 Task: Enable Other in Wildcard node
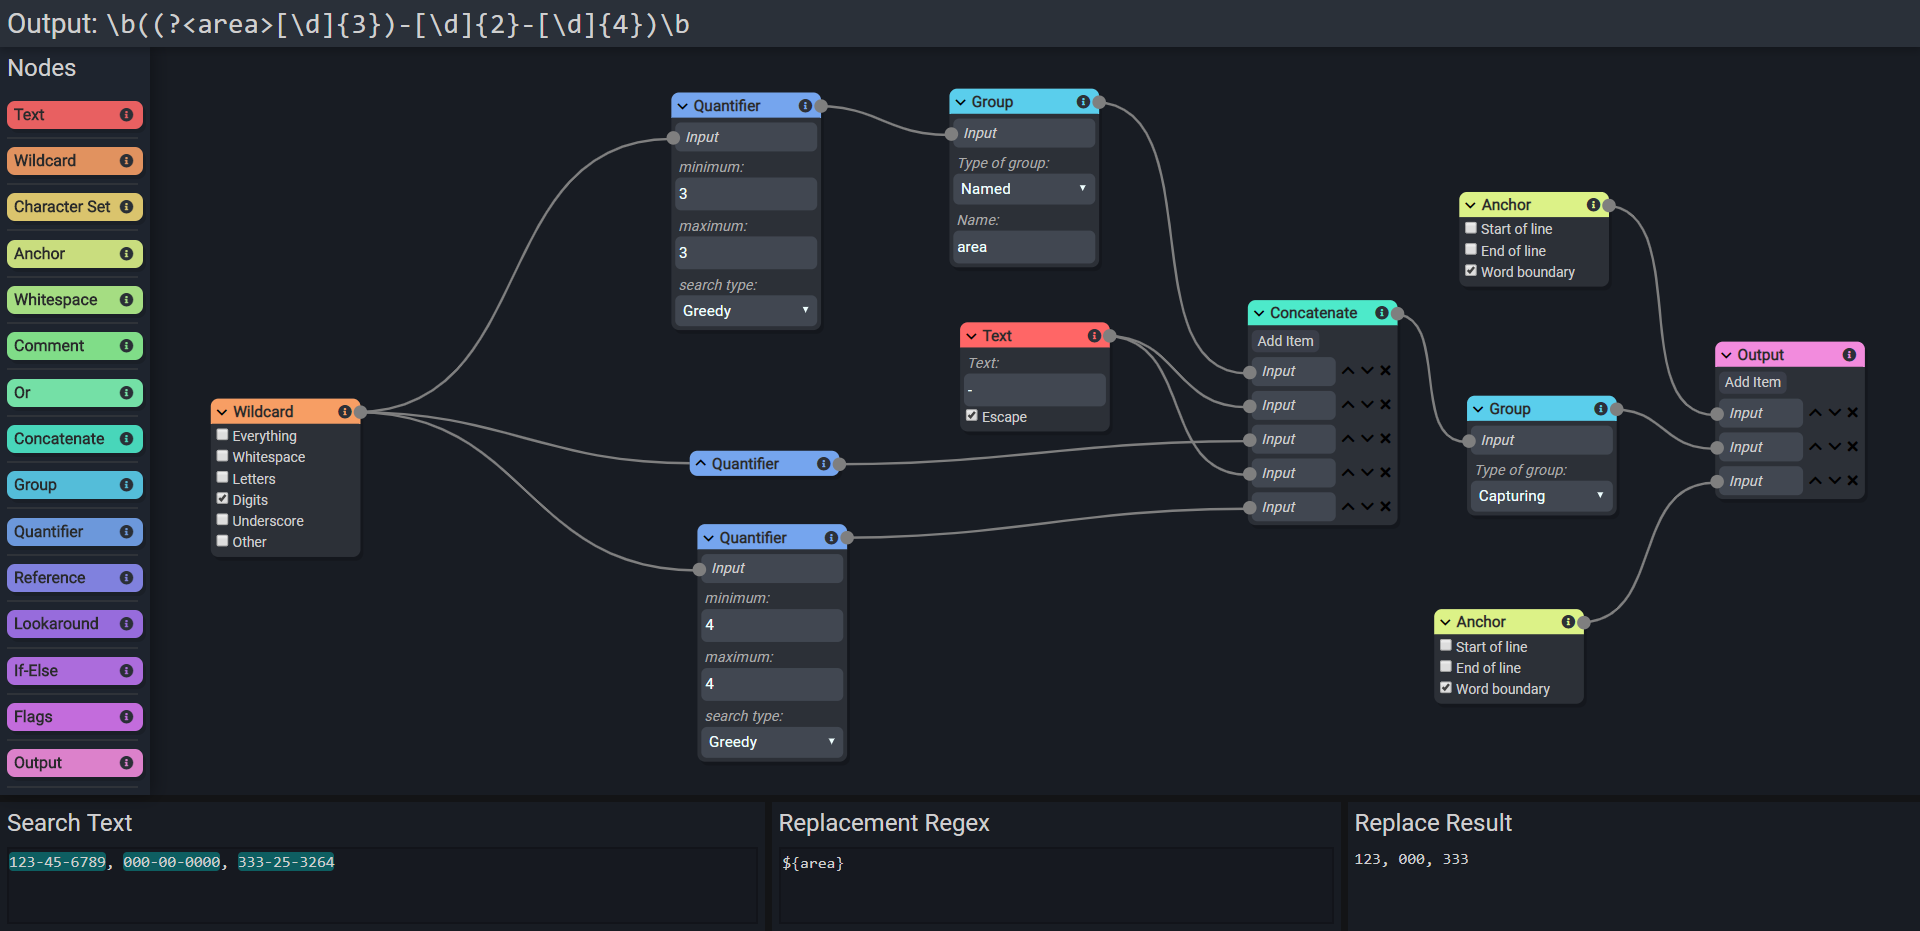(223, 541)
